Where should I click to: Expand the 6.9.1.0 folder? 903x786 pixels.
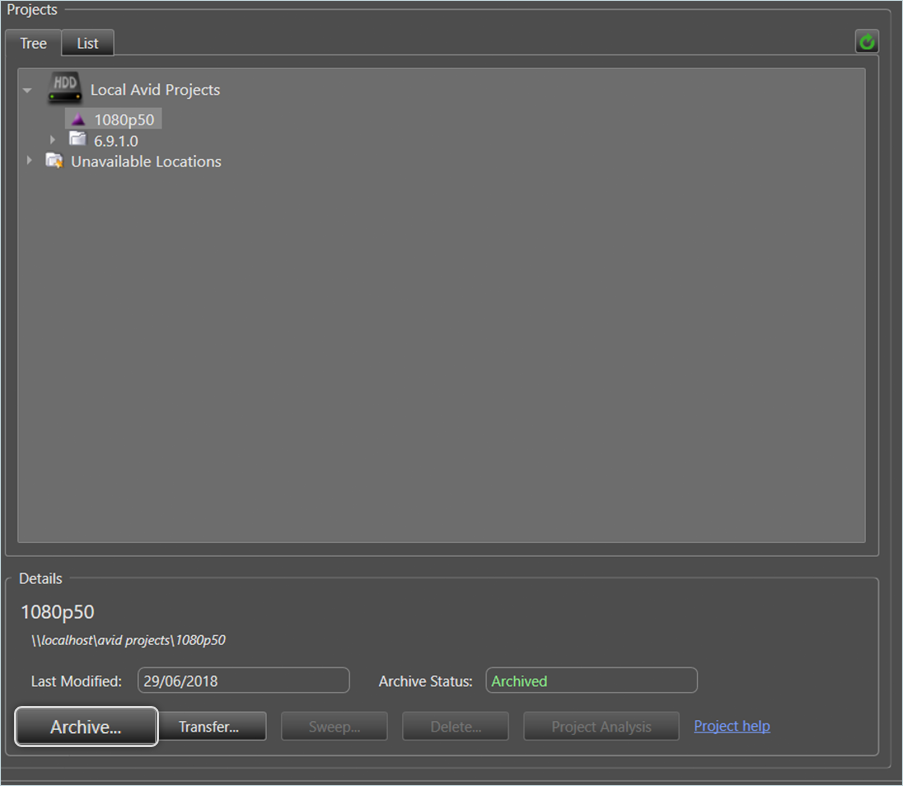coord(52,140)
